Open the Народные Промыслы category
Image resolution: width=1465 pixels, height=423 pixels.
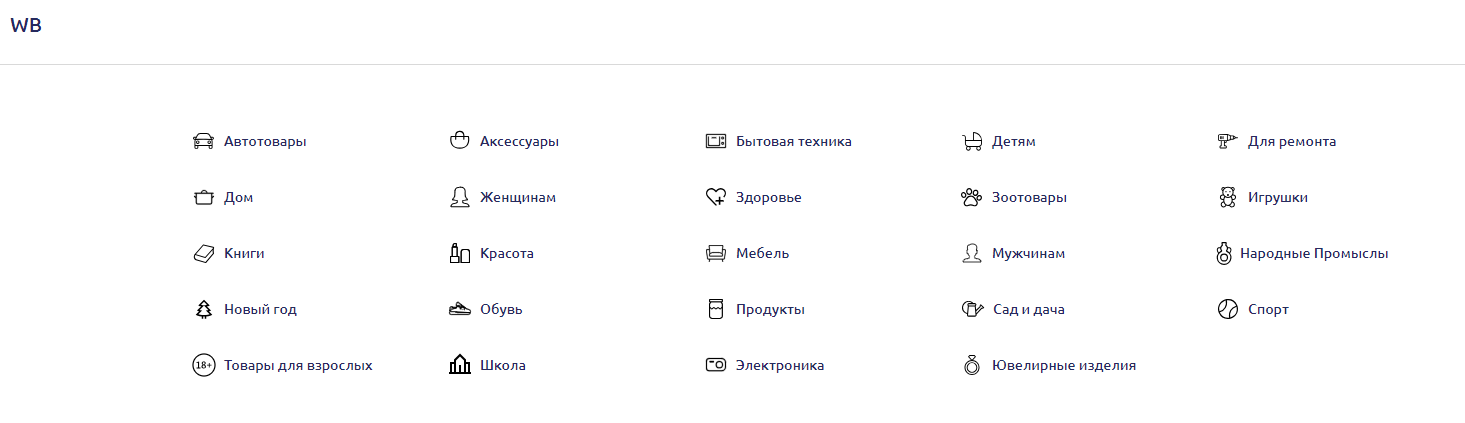click(1313, 253)
